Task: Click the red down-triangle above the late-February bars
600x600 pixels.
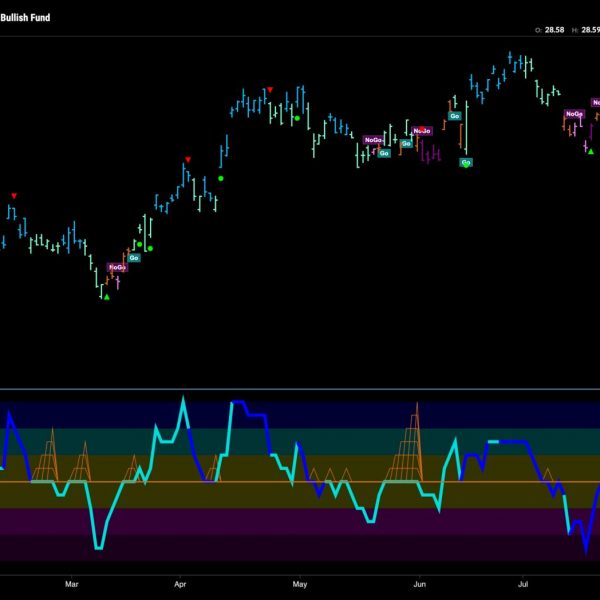Action: click(14, 196)
